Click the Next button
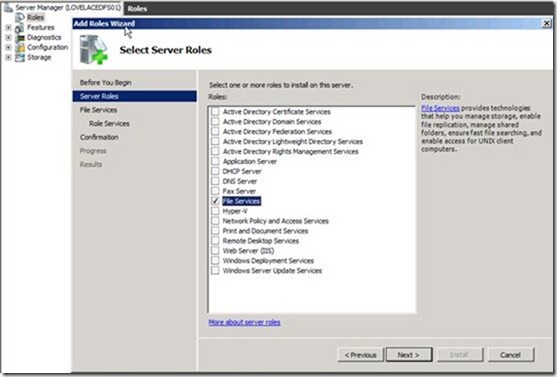The height and width of the screenshot is (377, 557). (409, 355)
